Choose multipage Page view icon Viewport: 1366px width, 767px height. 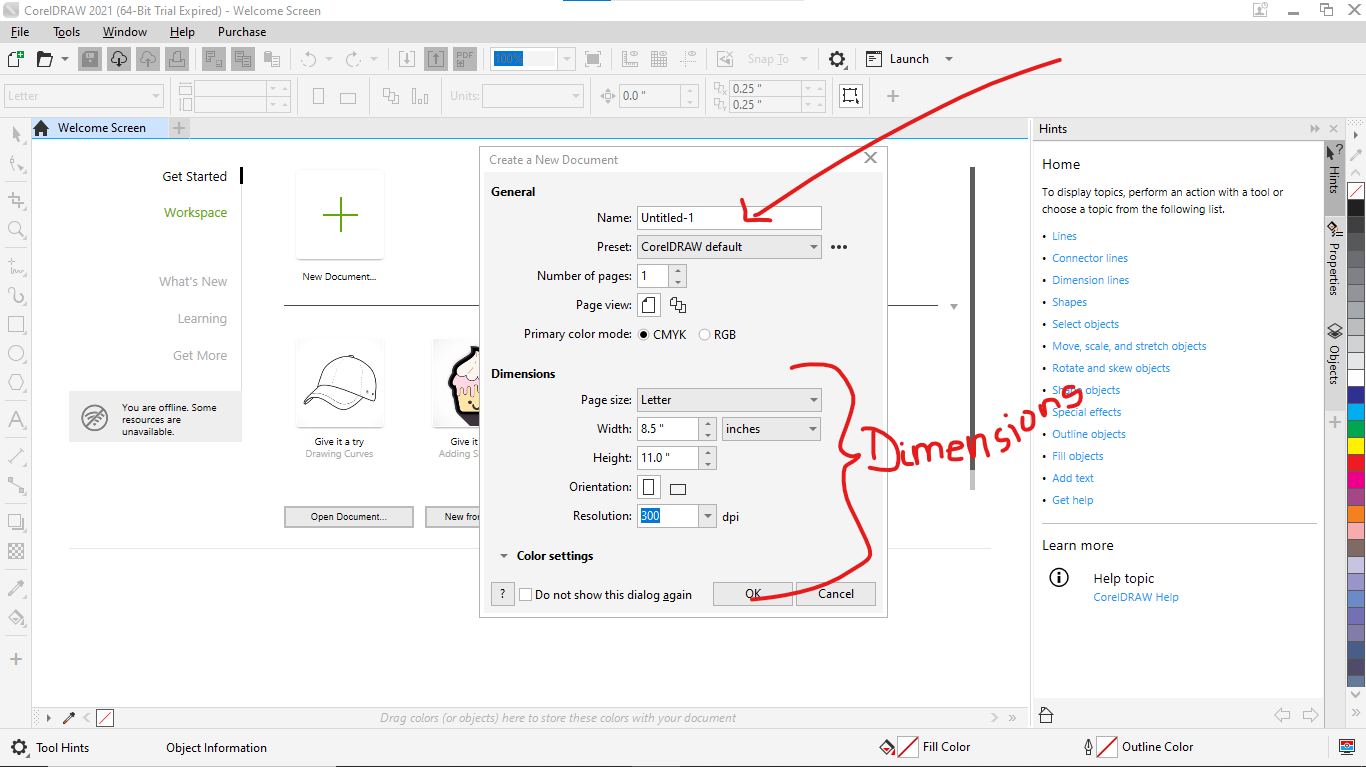click(678, 305)
